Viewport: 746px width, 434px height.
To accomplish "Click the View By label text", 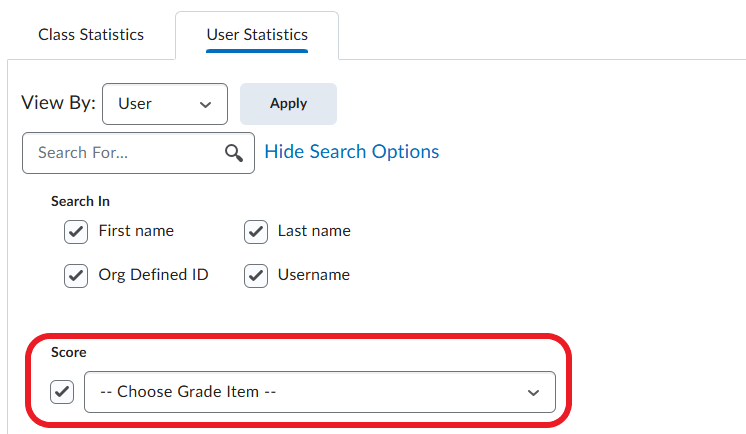I will click(x=58, y=103).
